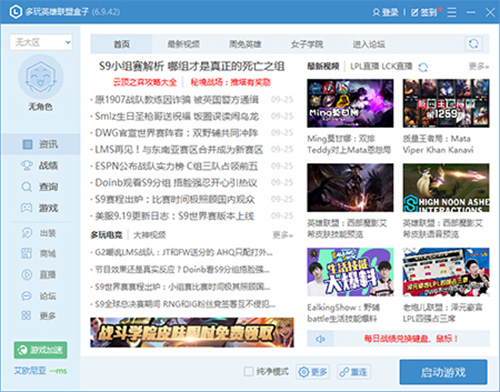Open news 美服9.19更新日志
500x392 pixels.
pyautogui.click(x=174, y=216)
